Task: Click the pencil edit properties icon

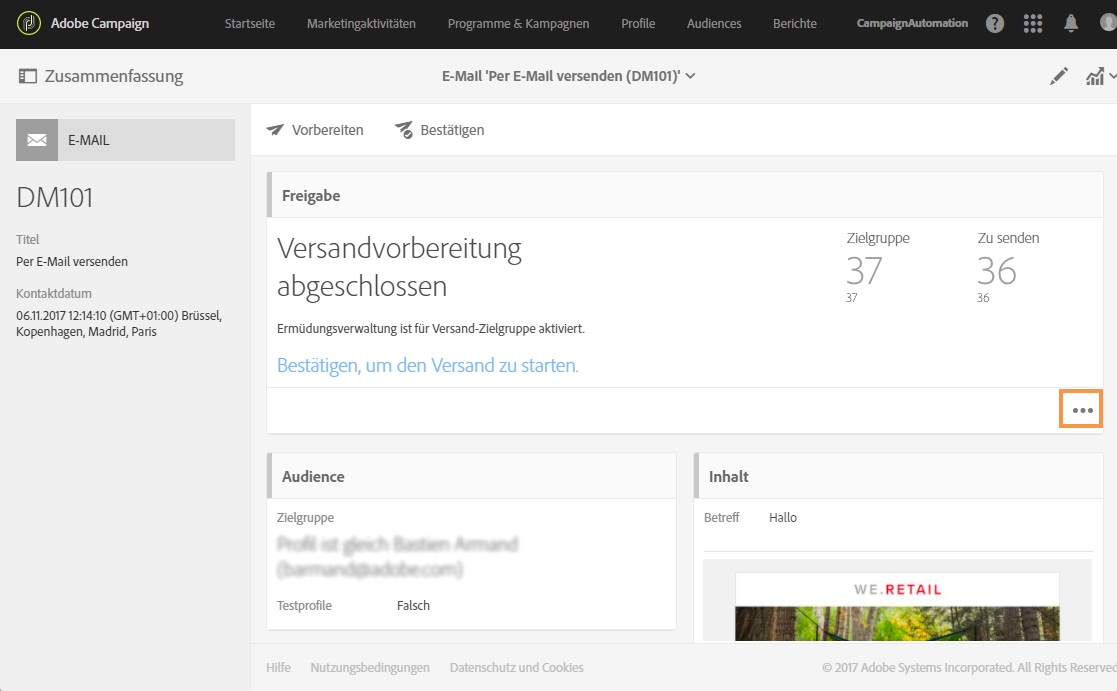Action: coord(1059,76)
